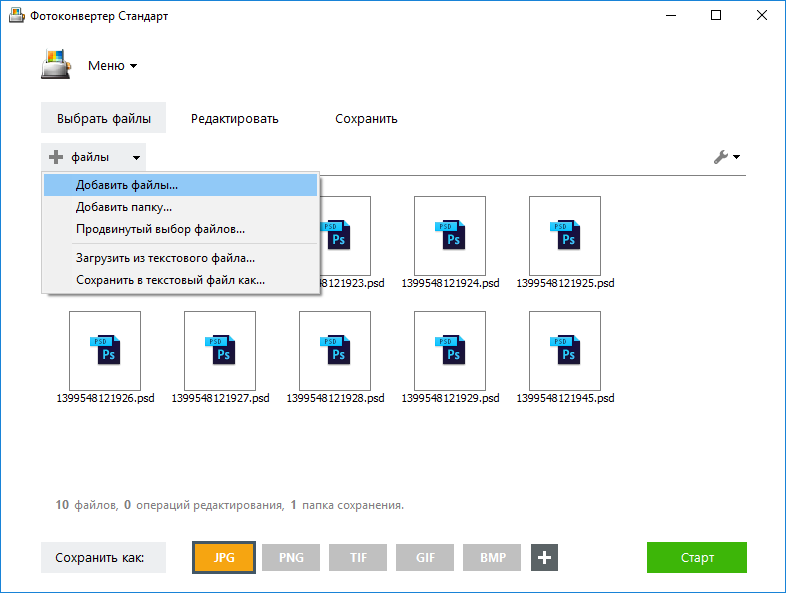Viewport: 786px width, 593px height.
Task: Click 0 операций редактирования status text
Action: point(204,505)
